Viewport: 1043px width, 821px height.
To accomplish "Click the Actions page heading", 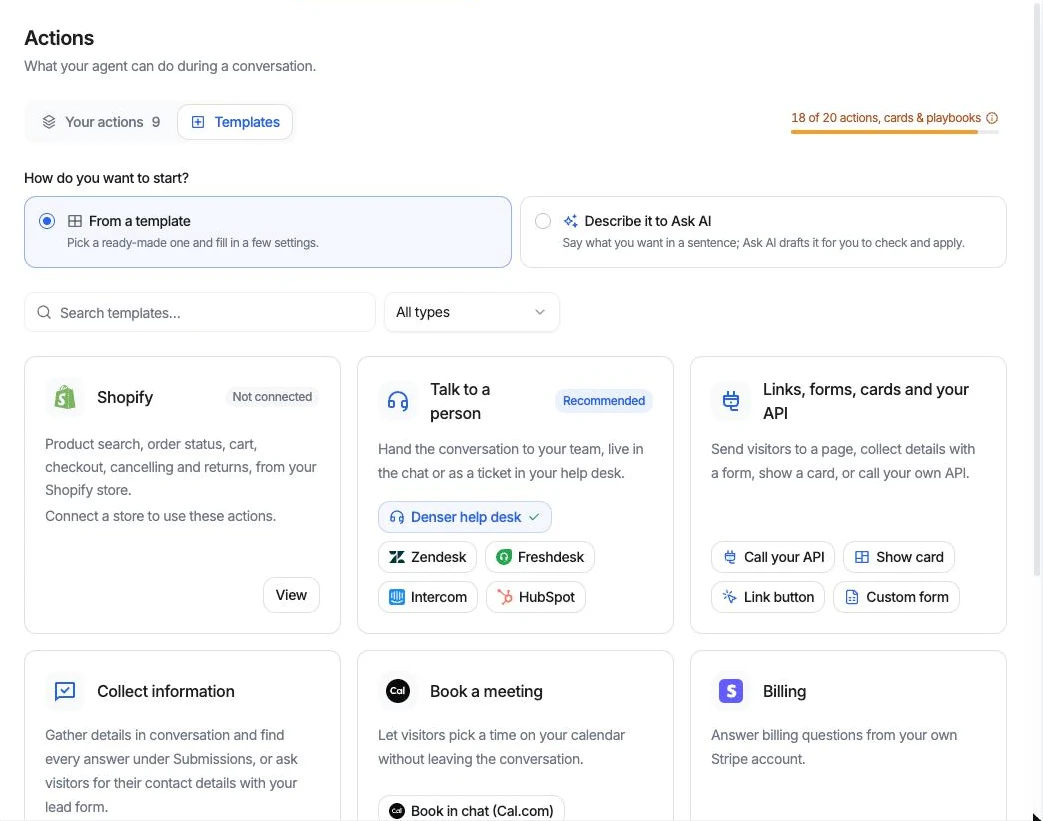I will tap(59, 38).
